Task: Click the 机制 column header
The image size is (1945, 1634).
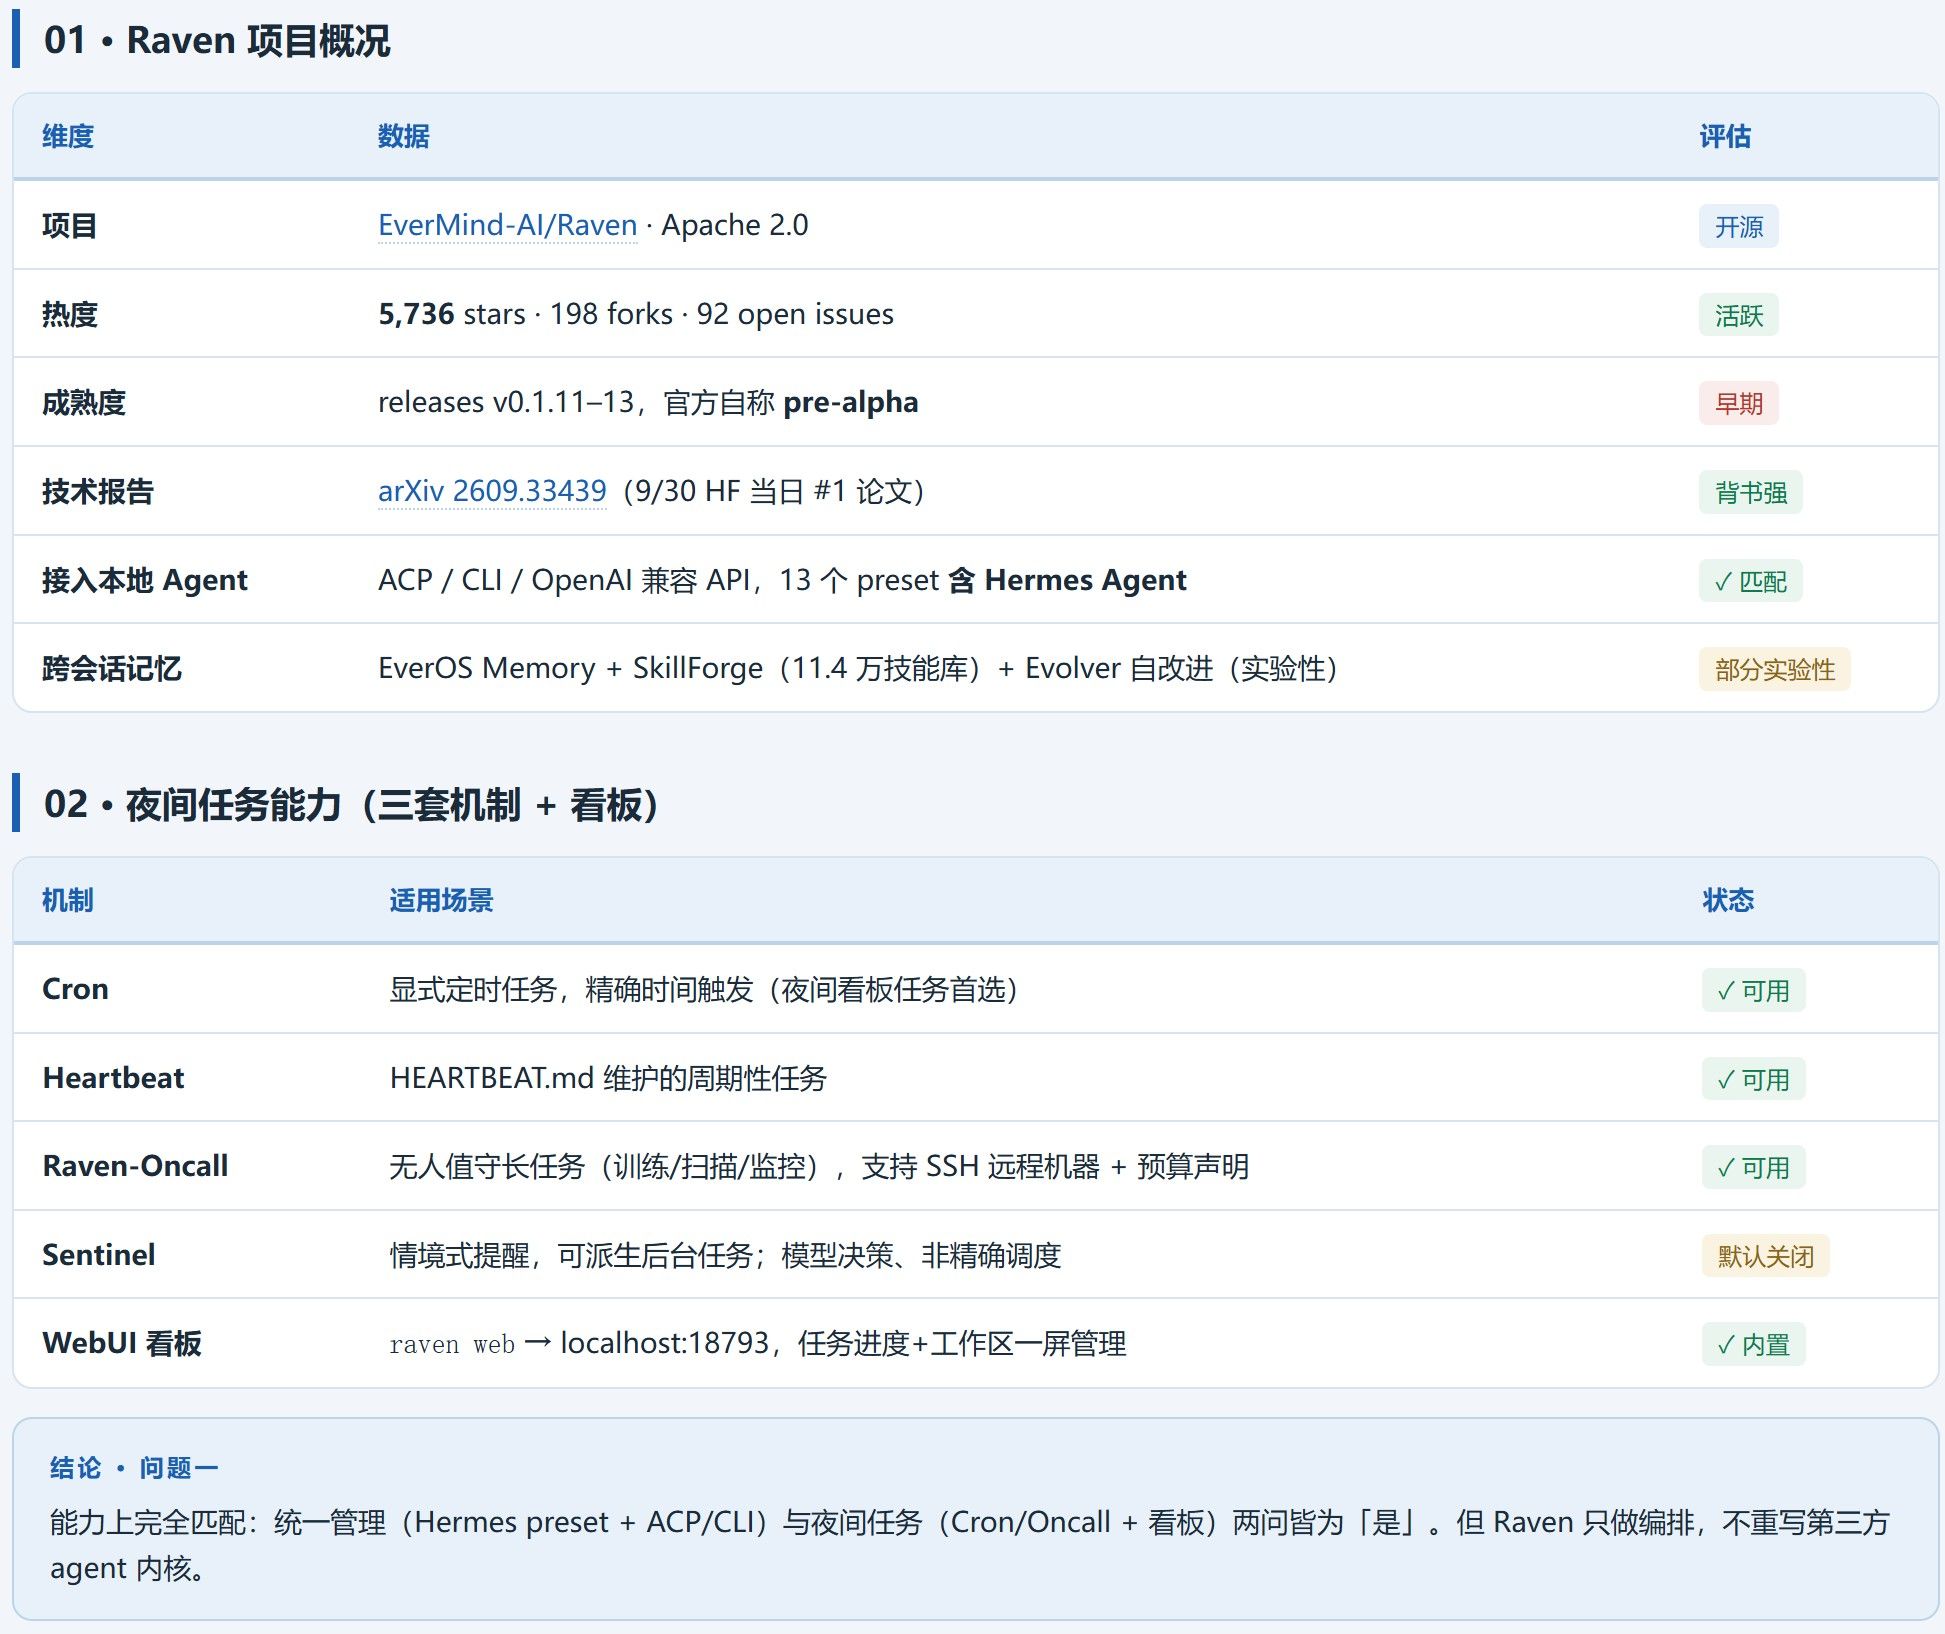Action: [68, 900]
